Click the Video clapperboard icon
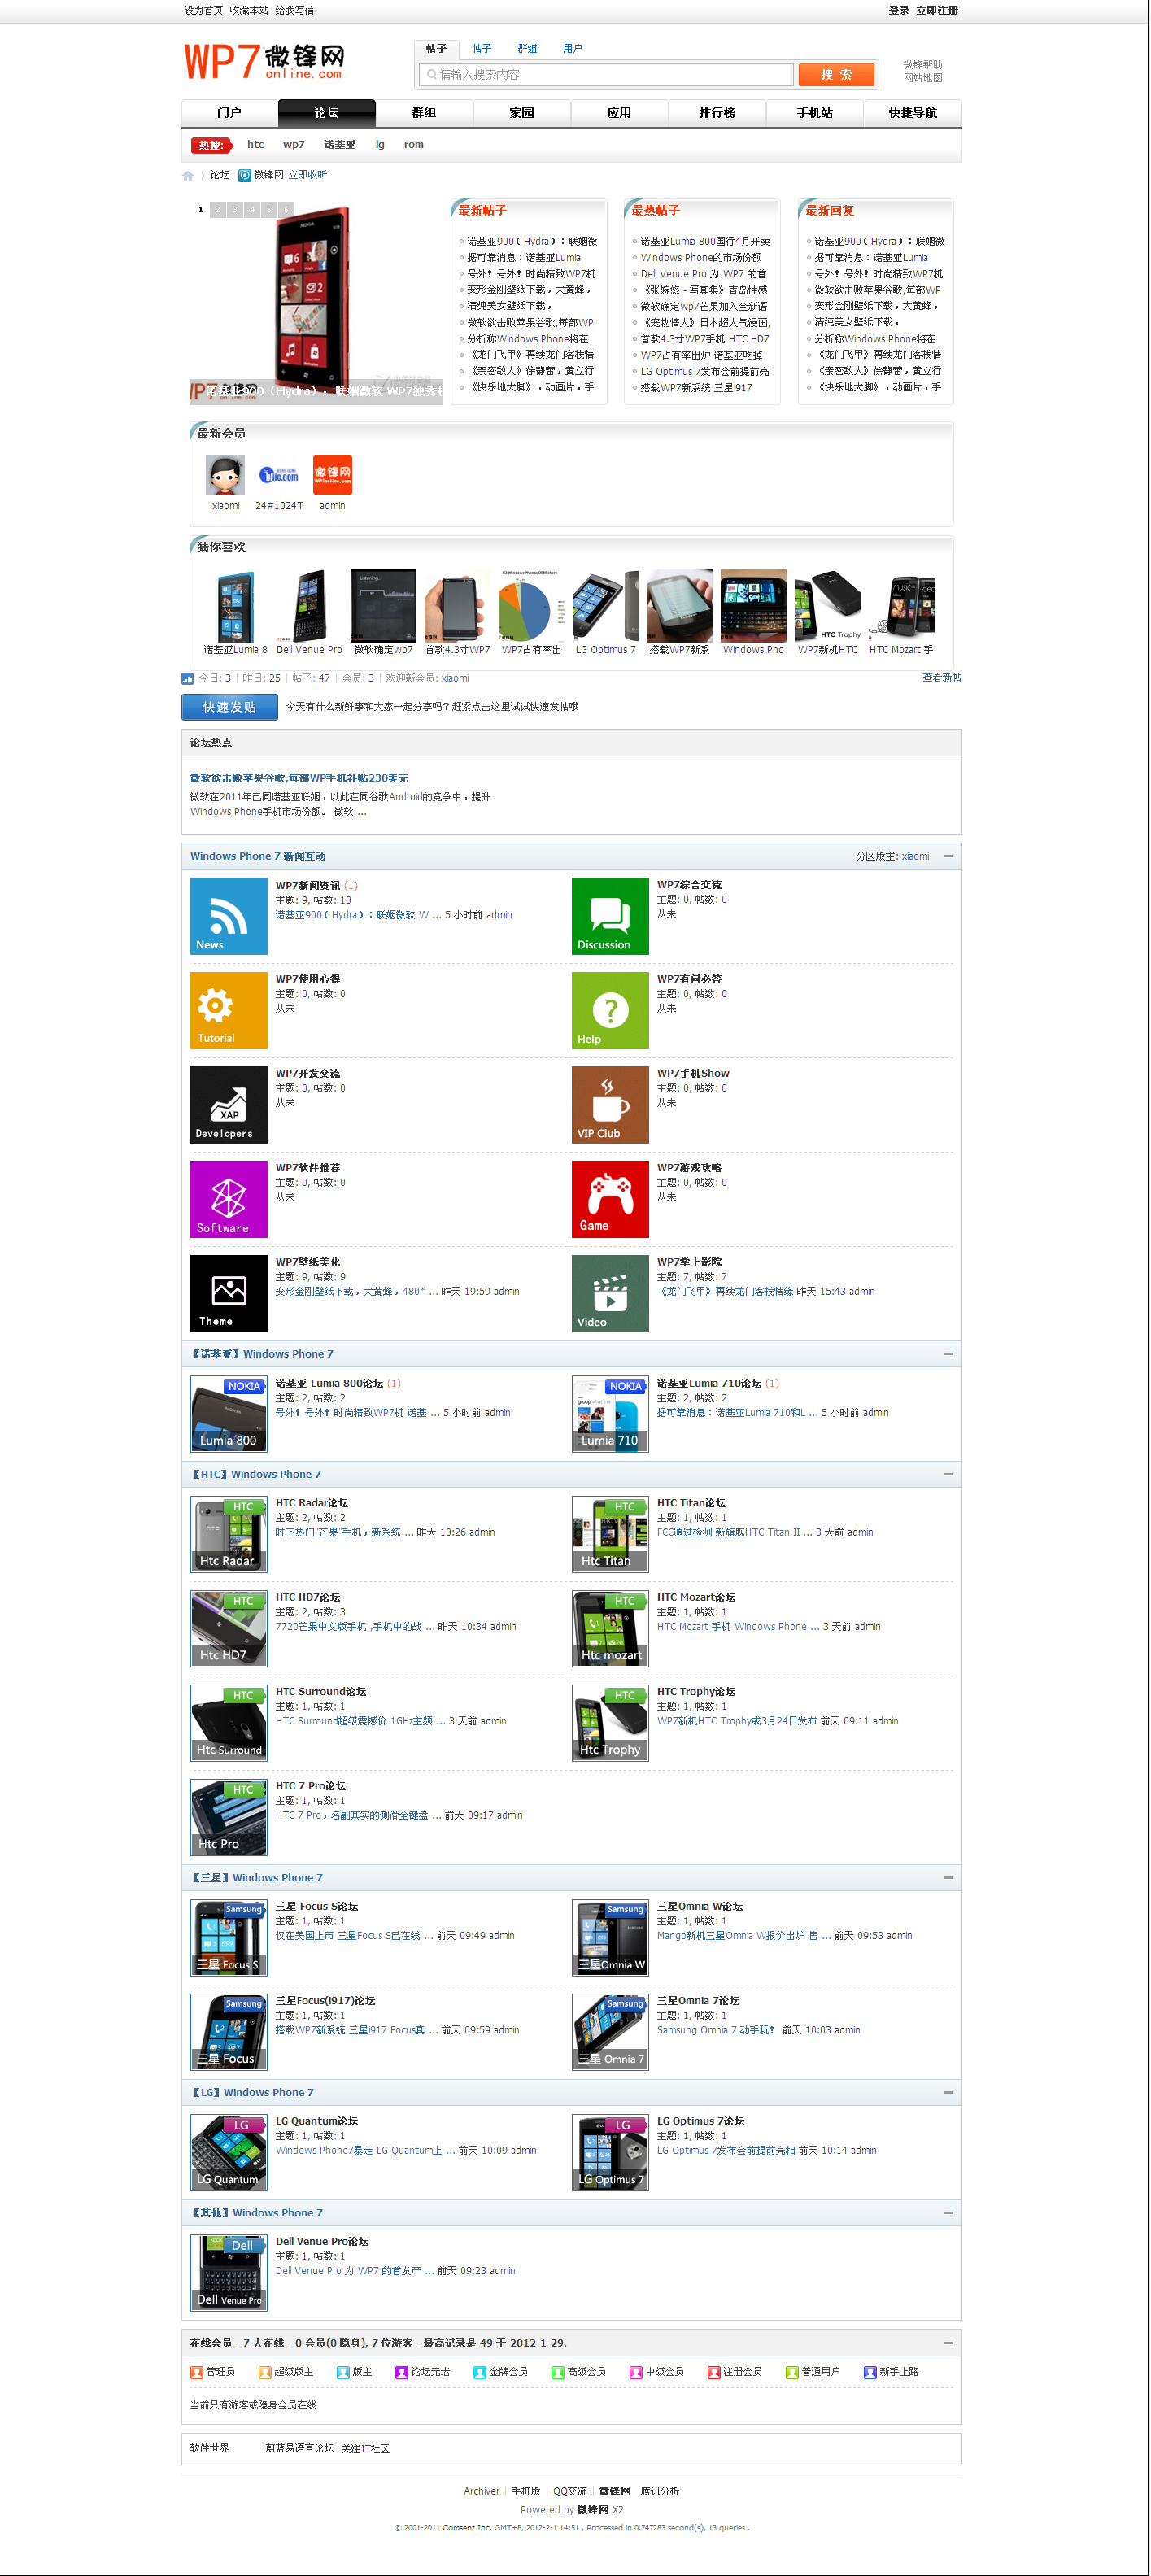 [x=609, y=1292]
